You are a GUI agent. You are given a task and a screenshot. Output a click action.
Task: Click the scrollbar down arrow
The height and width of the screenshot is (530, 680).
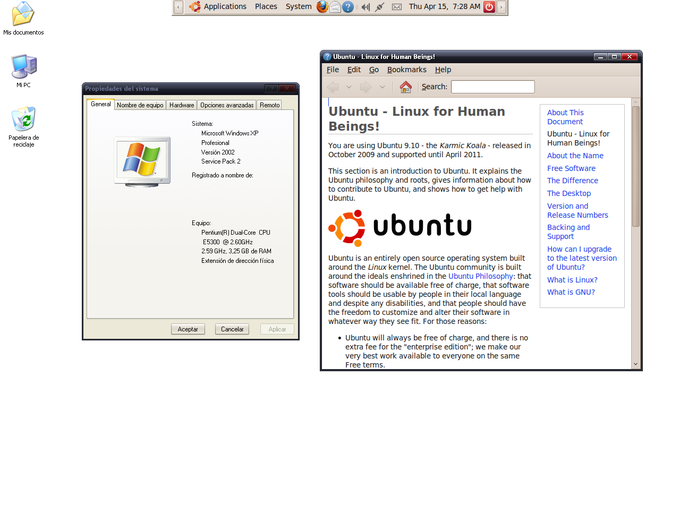(636, 364)
